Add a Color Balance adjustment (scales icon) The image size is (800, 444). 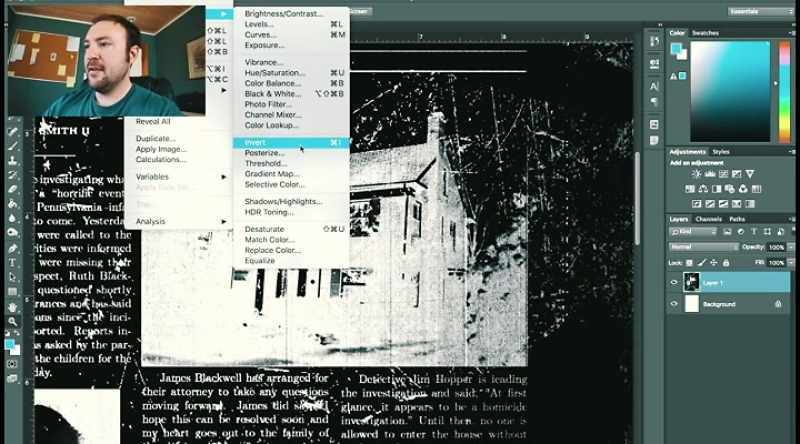click(703, 189)
